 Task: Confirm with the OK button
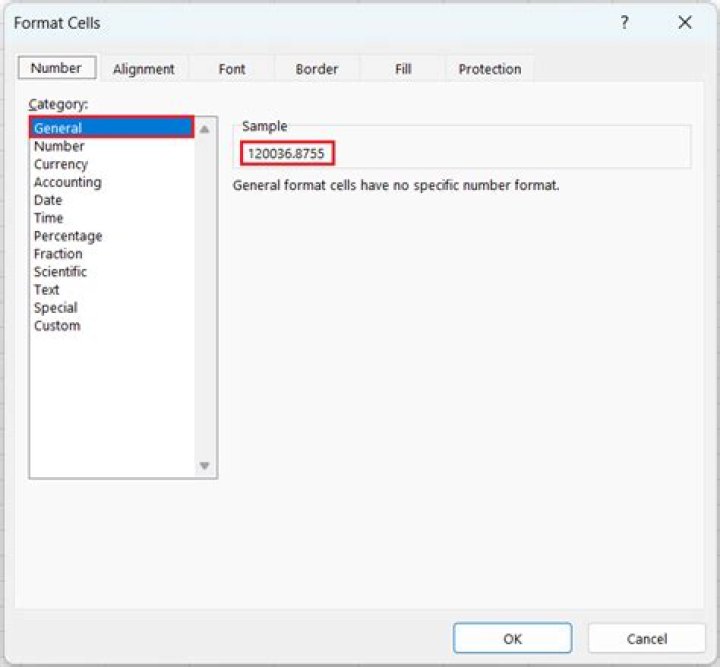[x=512, y=638]
